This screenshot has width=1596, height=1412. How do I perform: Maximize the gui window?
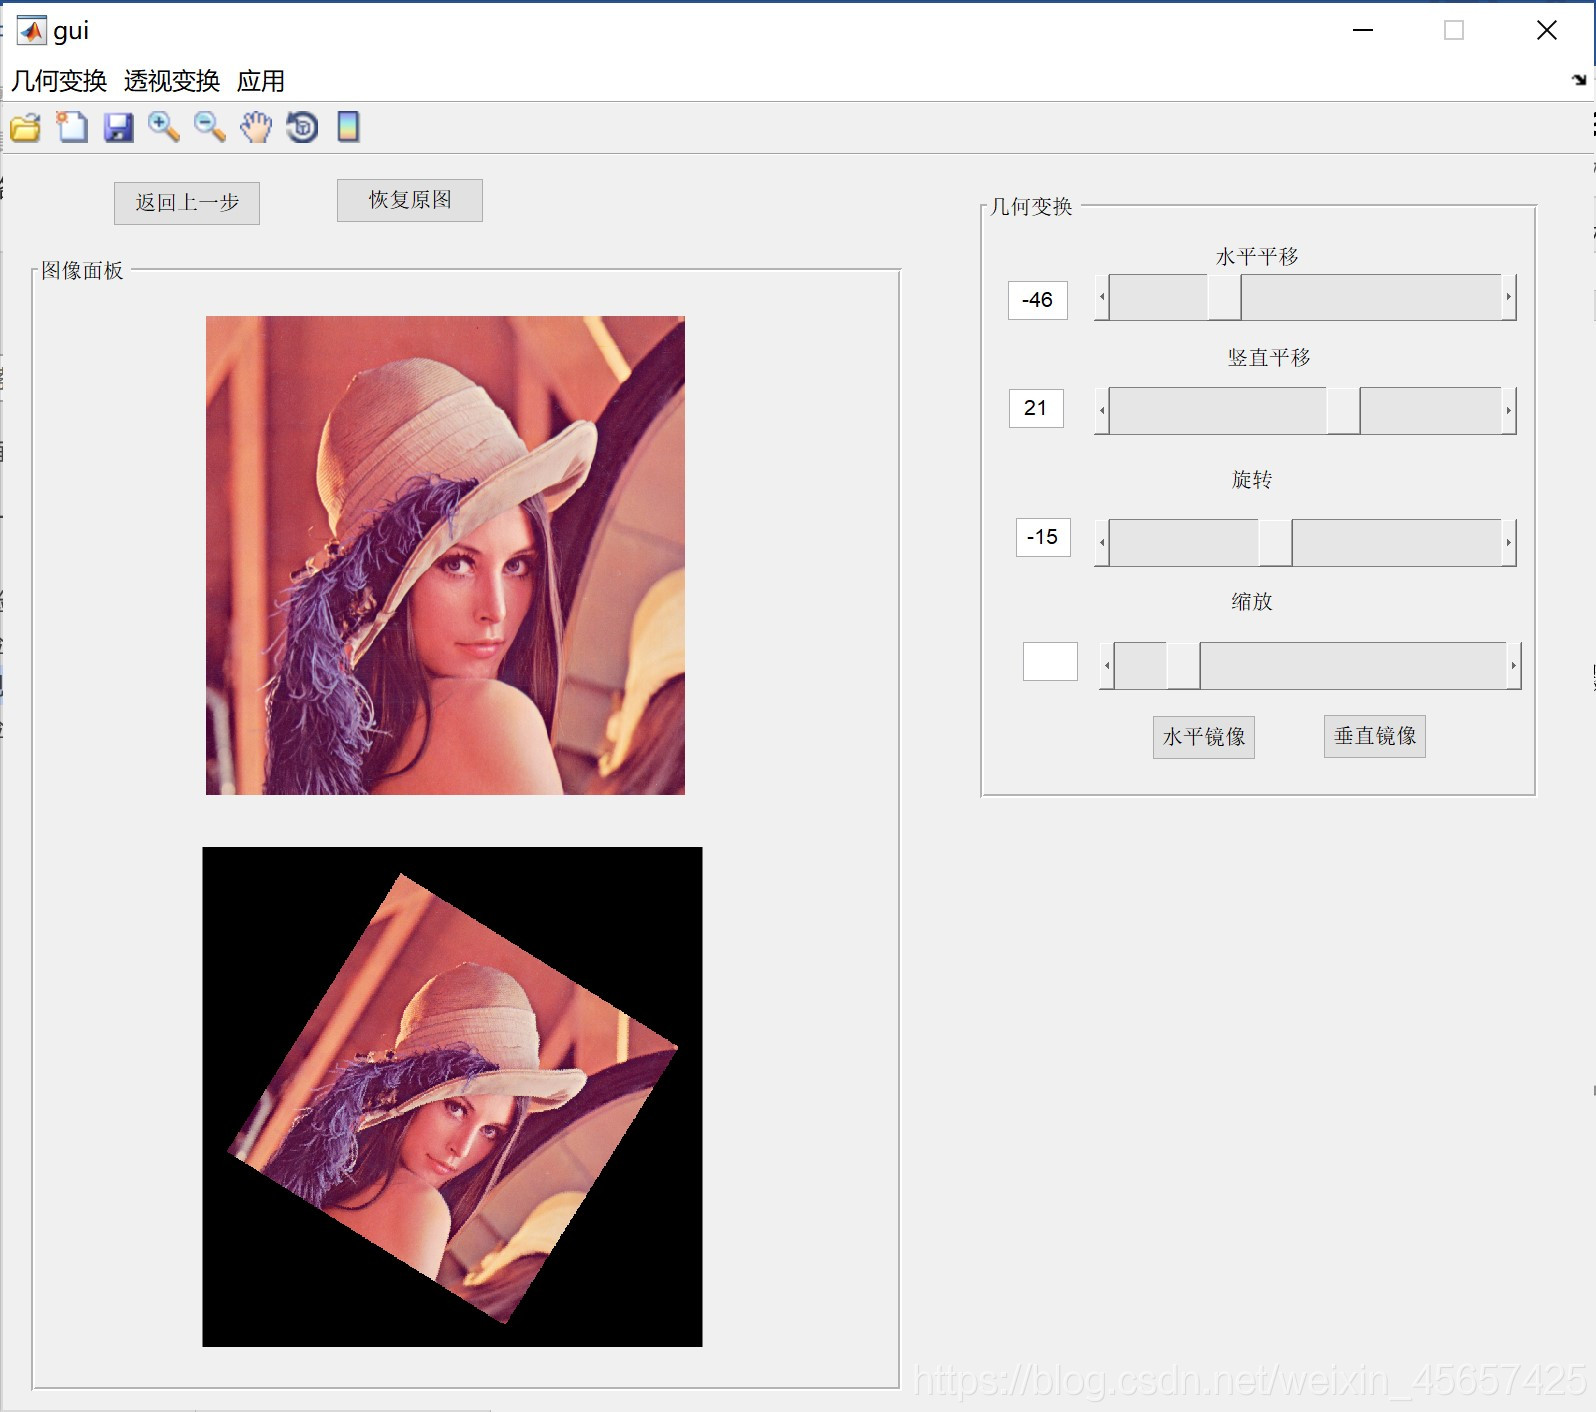tap(1454, 31)
